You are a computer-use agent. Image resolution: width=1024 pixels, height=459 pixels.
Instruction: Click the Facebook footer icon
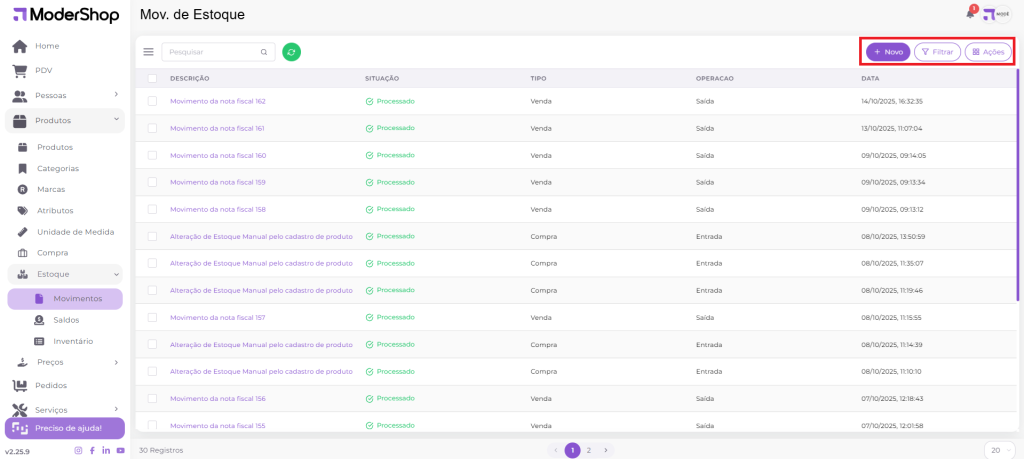pos(93,451)
